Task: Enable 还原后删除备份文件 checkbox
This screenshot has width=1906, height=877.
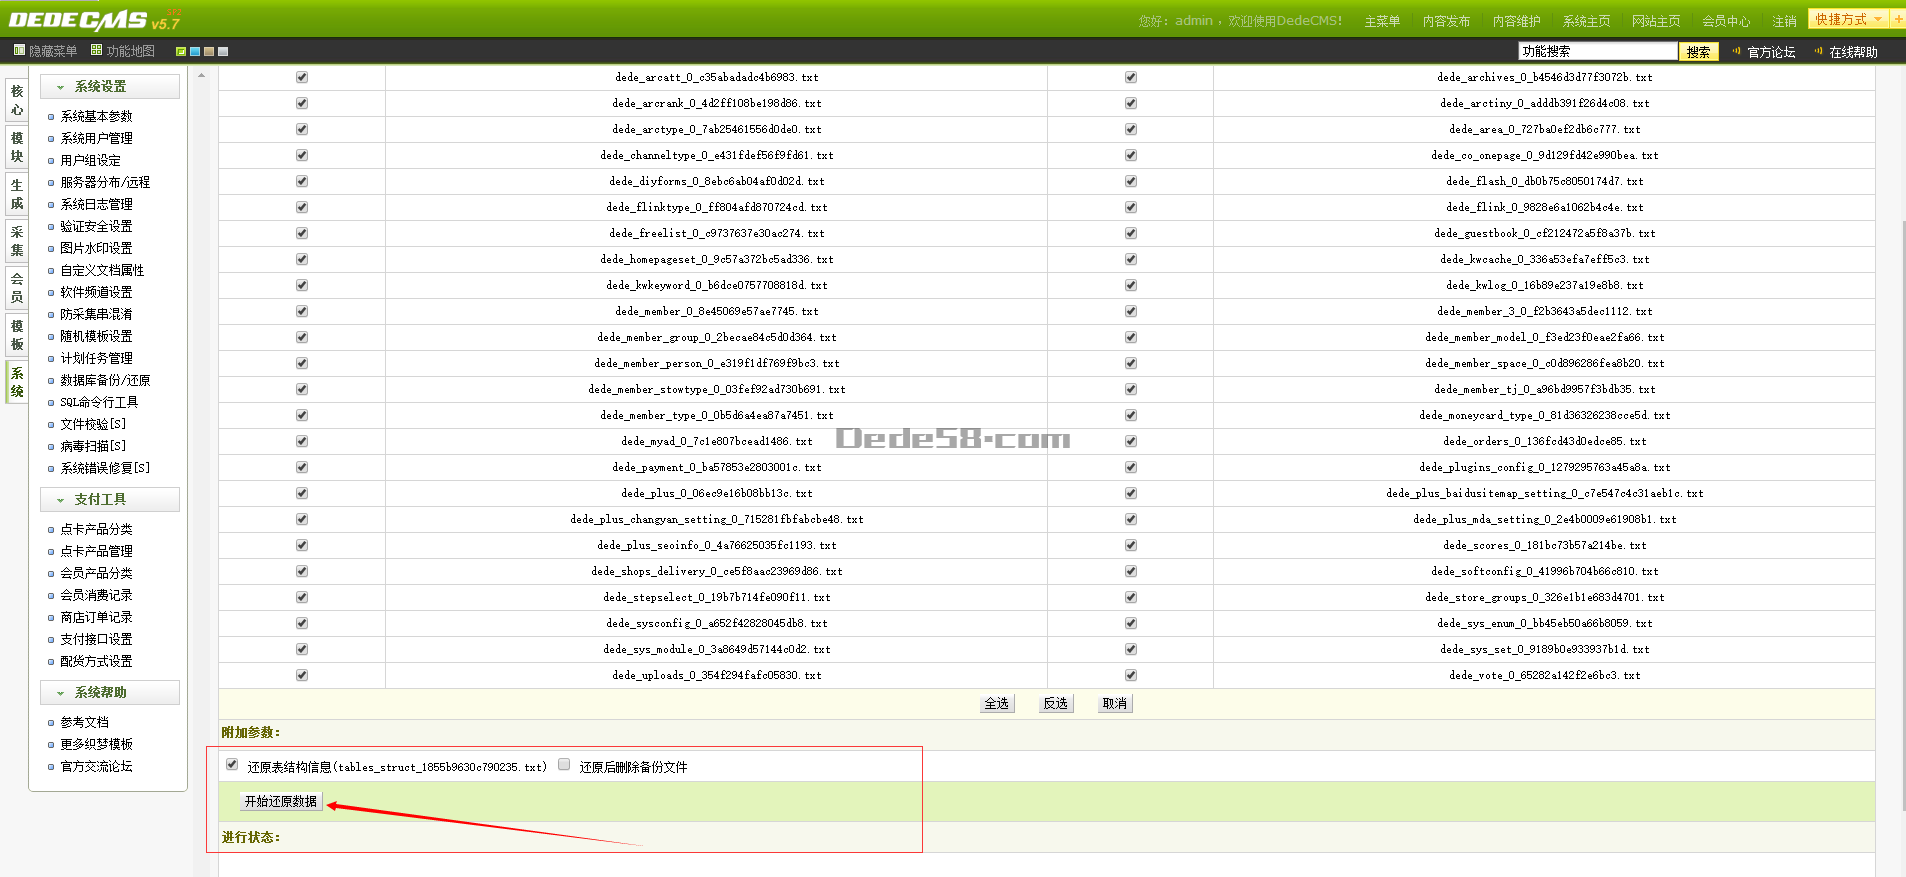Action: click(x=564, y=765)
